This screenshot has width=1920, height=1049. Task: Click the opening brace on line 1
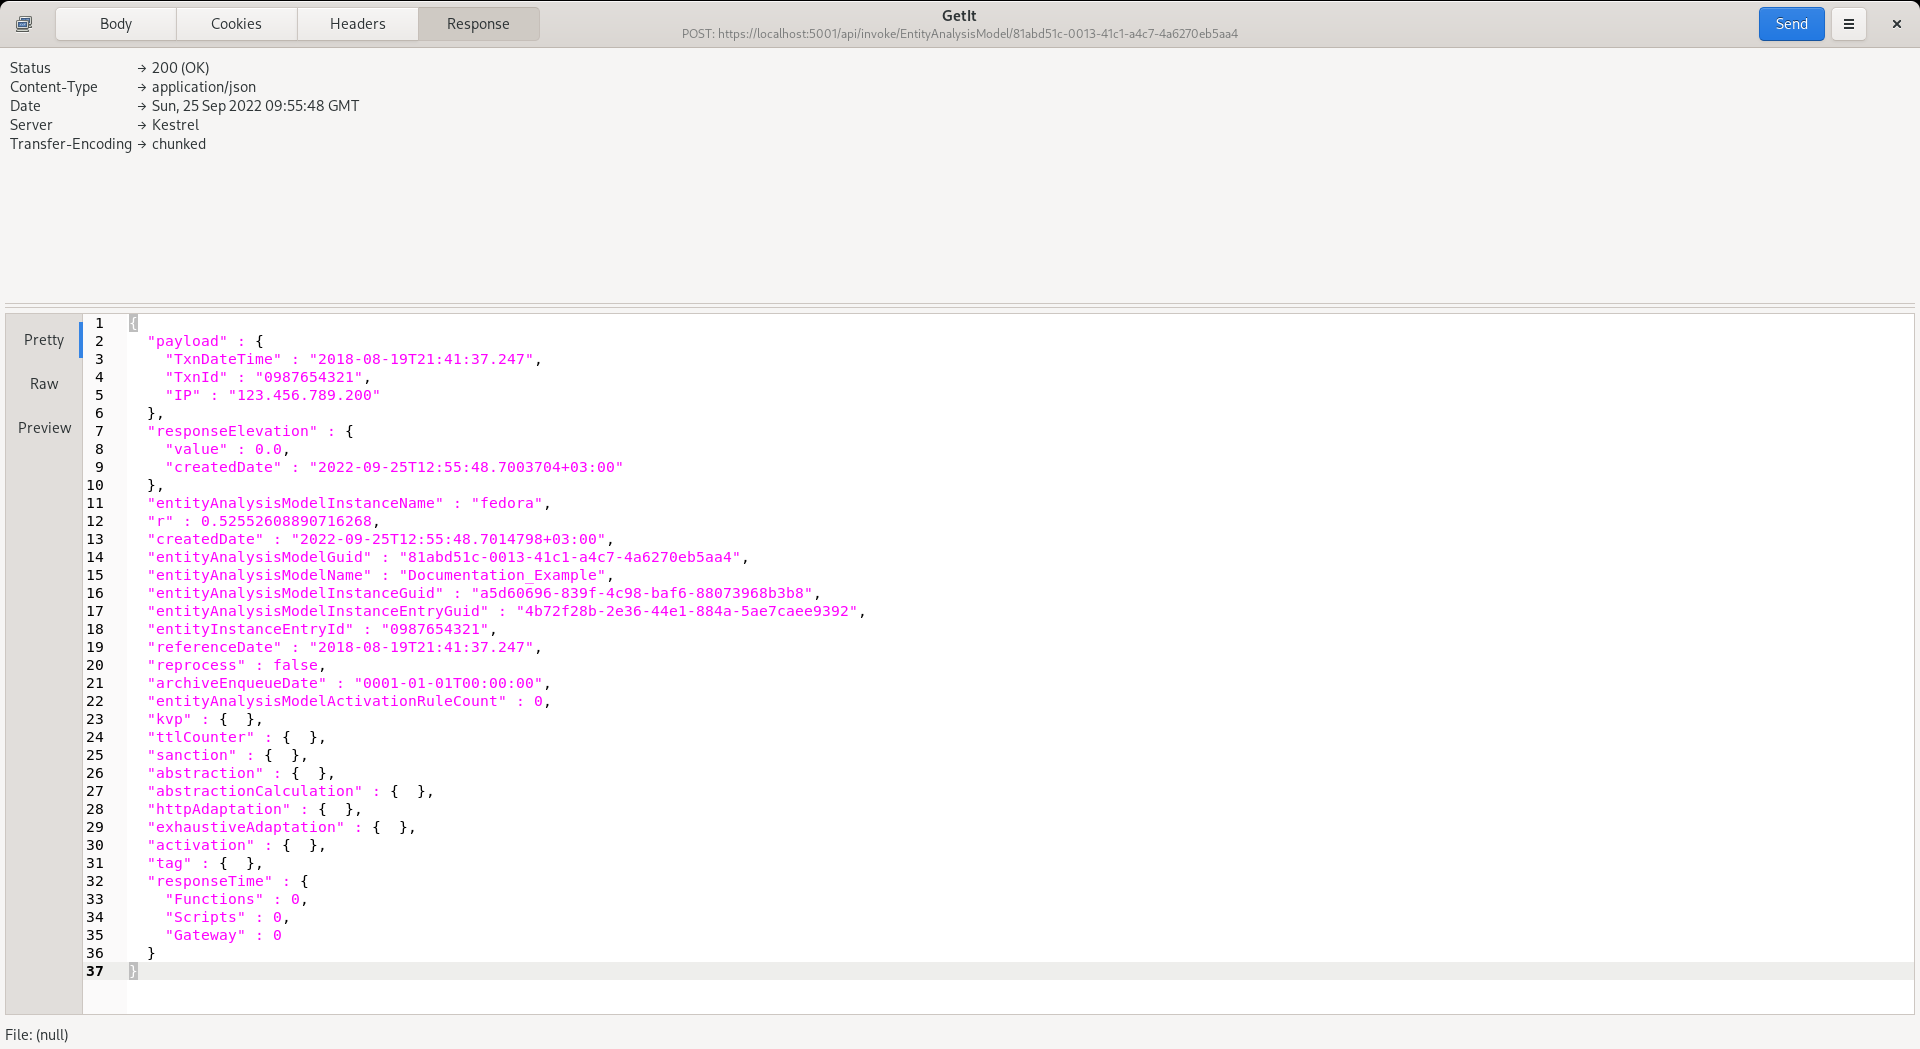coord(133,323)
